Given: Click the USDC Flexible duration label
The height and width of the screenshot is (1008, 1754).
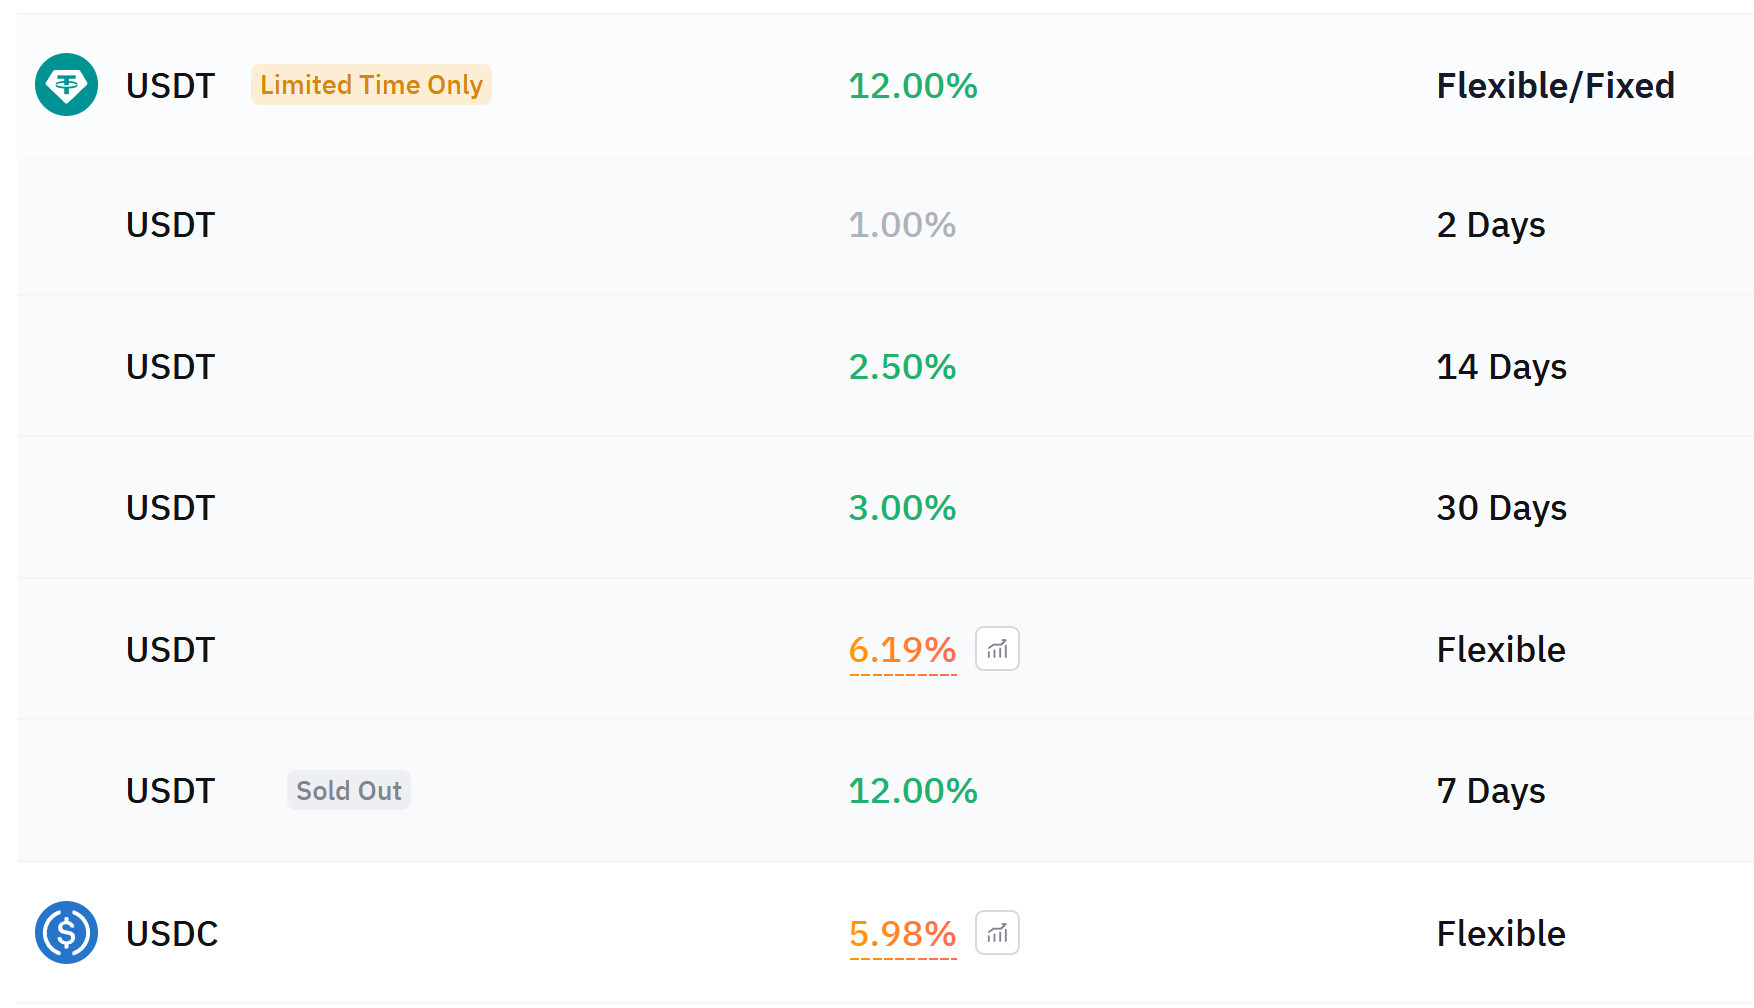Looking at the screenshot, I should point(1500,934).
